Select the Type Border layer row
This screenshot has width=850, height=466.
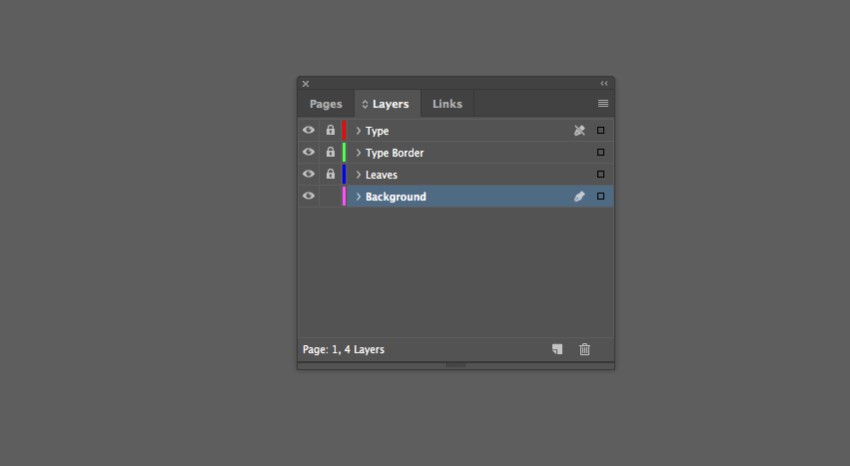pyautogui.click(x=460, y=153)
